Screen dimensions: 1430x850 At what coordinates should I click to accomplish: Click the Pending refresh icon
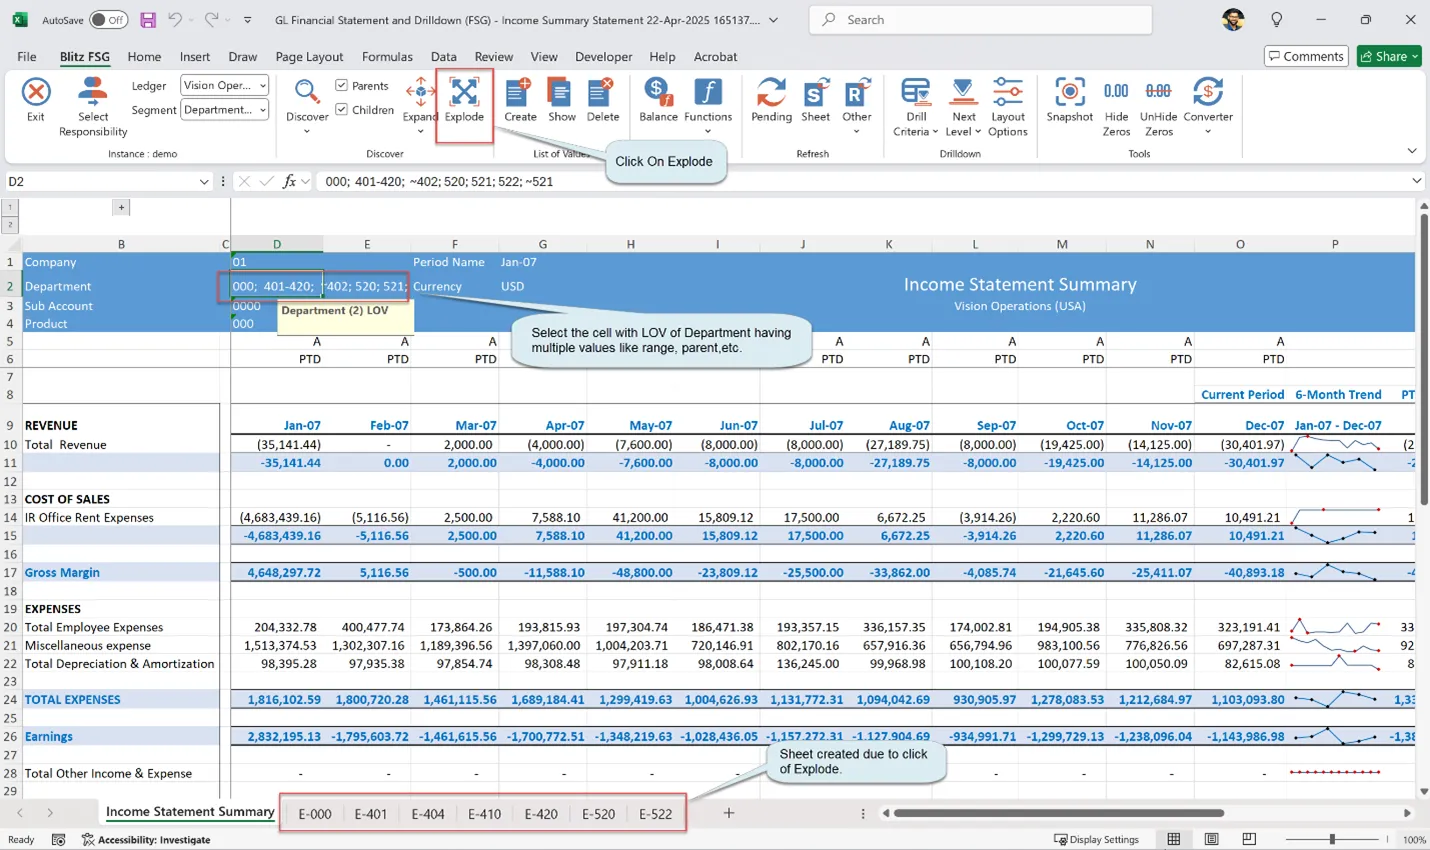tap(771, 92)
